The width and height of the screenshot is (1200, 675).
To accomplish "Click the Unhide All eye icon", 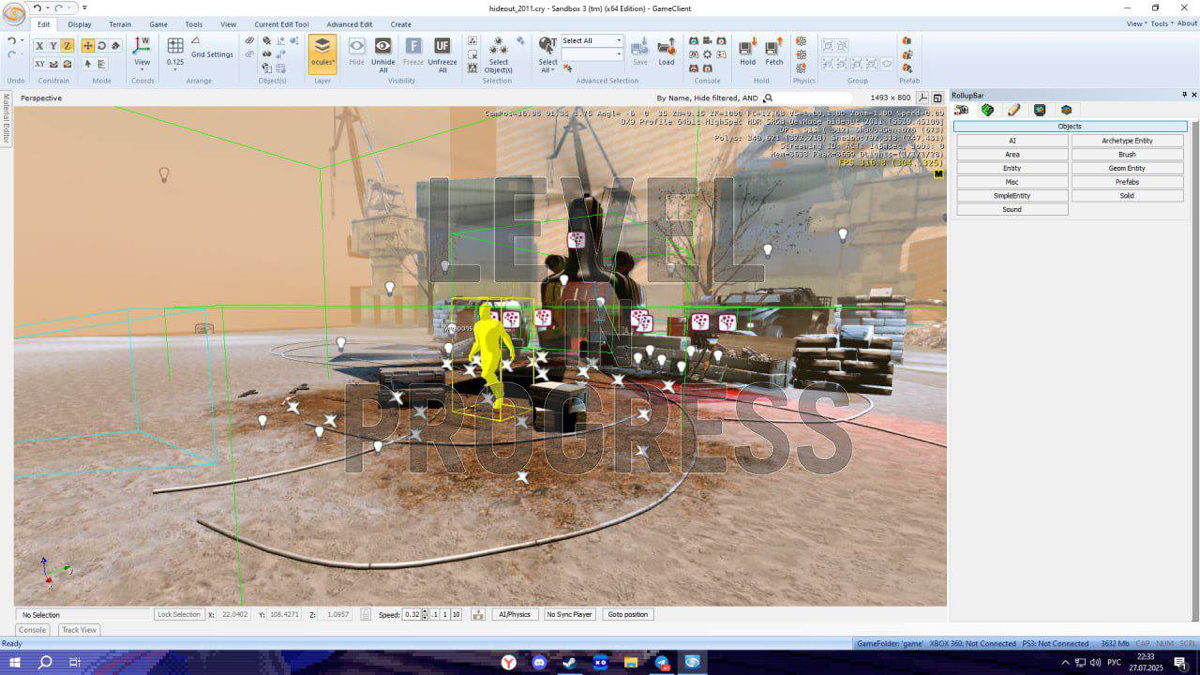I will [x=383, y=46].
